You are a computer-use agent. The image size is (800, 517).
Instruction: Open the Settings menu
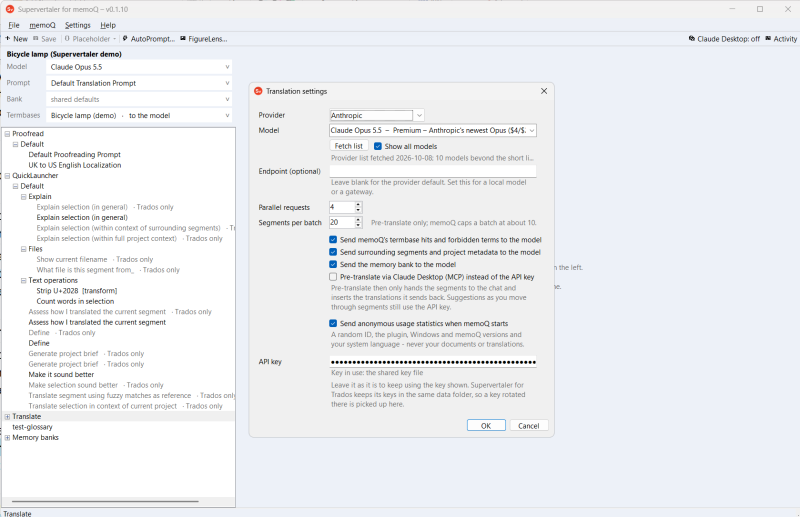(x=78, y=25)
